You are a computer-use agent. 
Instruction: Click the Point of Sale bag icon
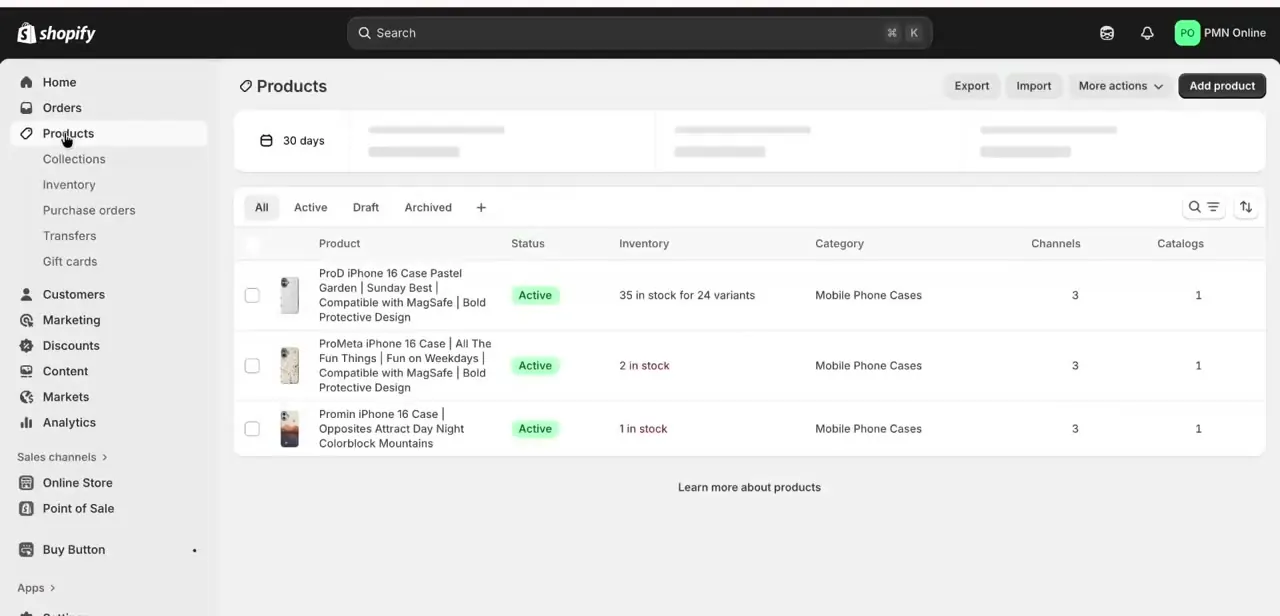(27, 508)
